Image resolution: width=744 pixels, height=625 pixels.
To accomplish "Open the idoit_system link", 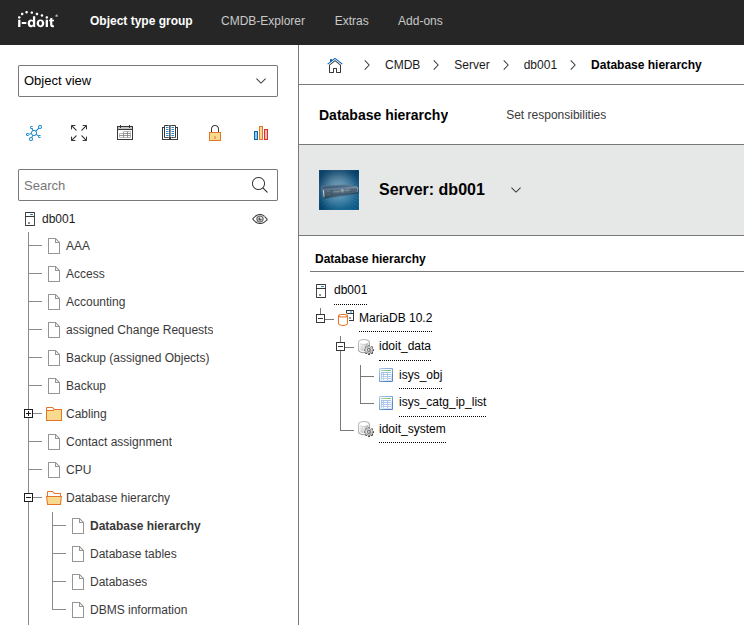I will coord(412,429).
